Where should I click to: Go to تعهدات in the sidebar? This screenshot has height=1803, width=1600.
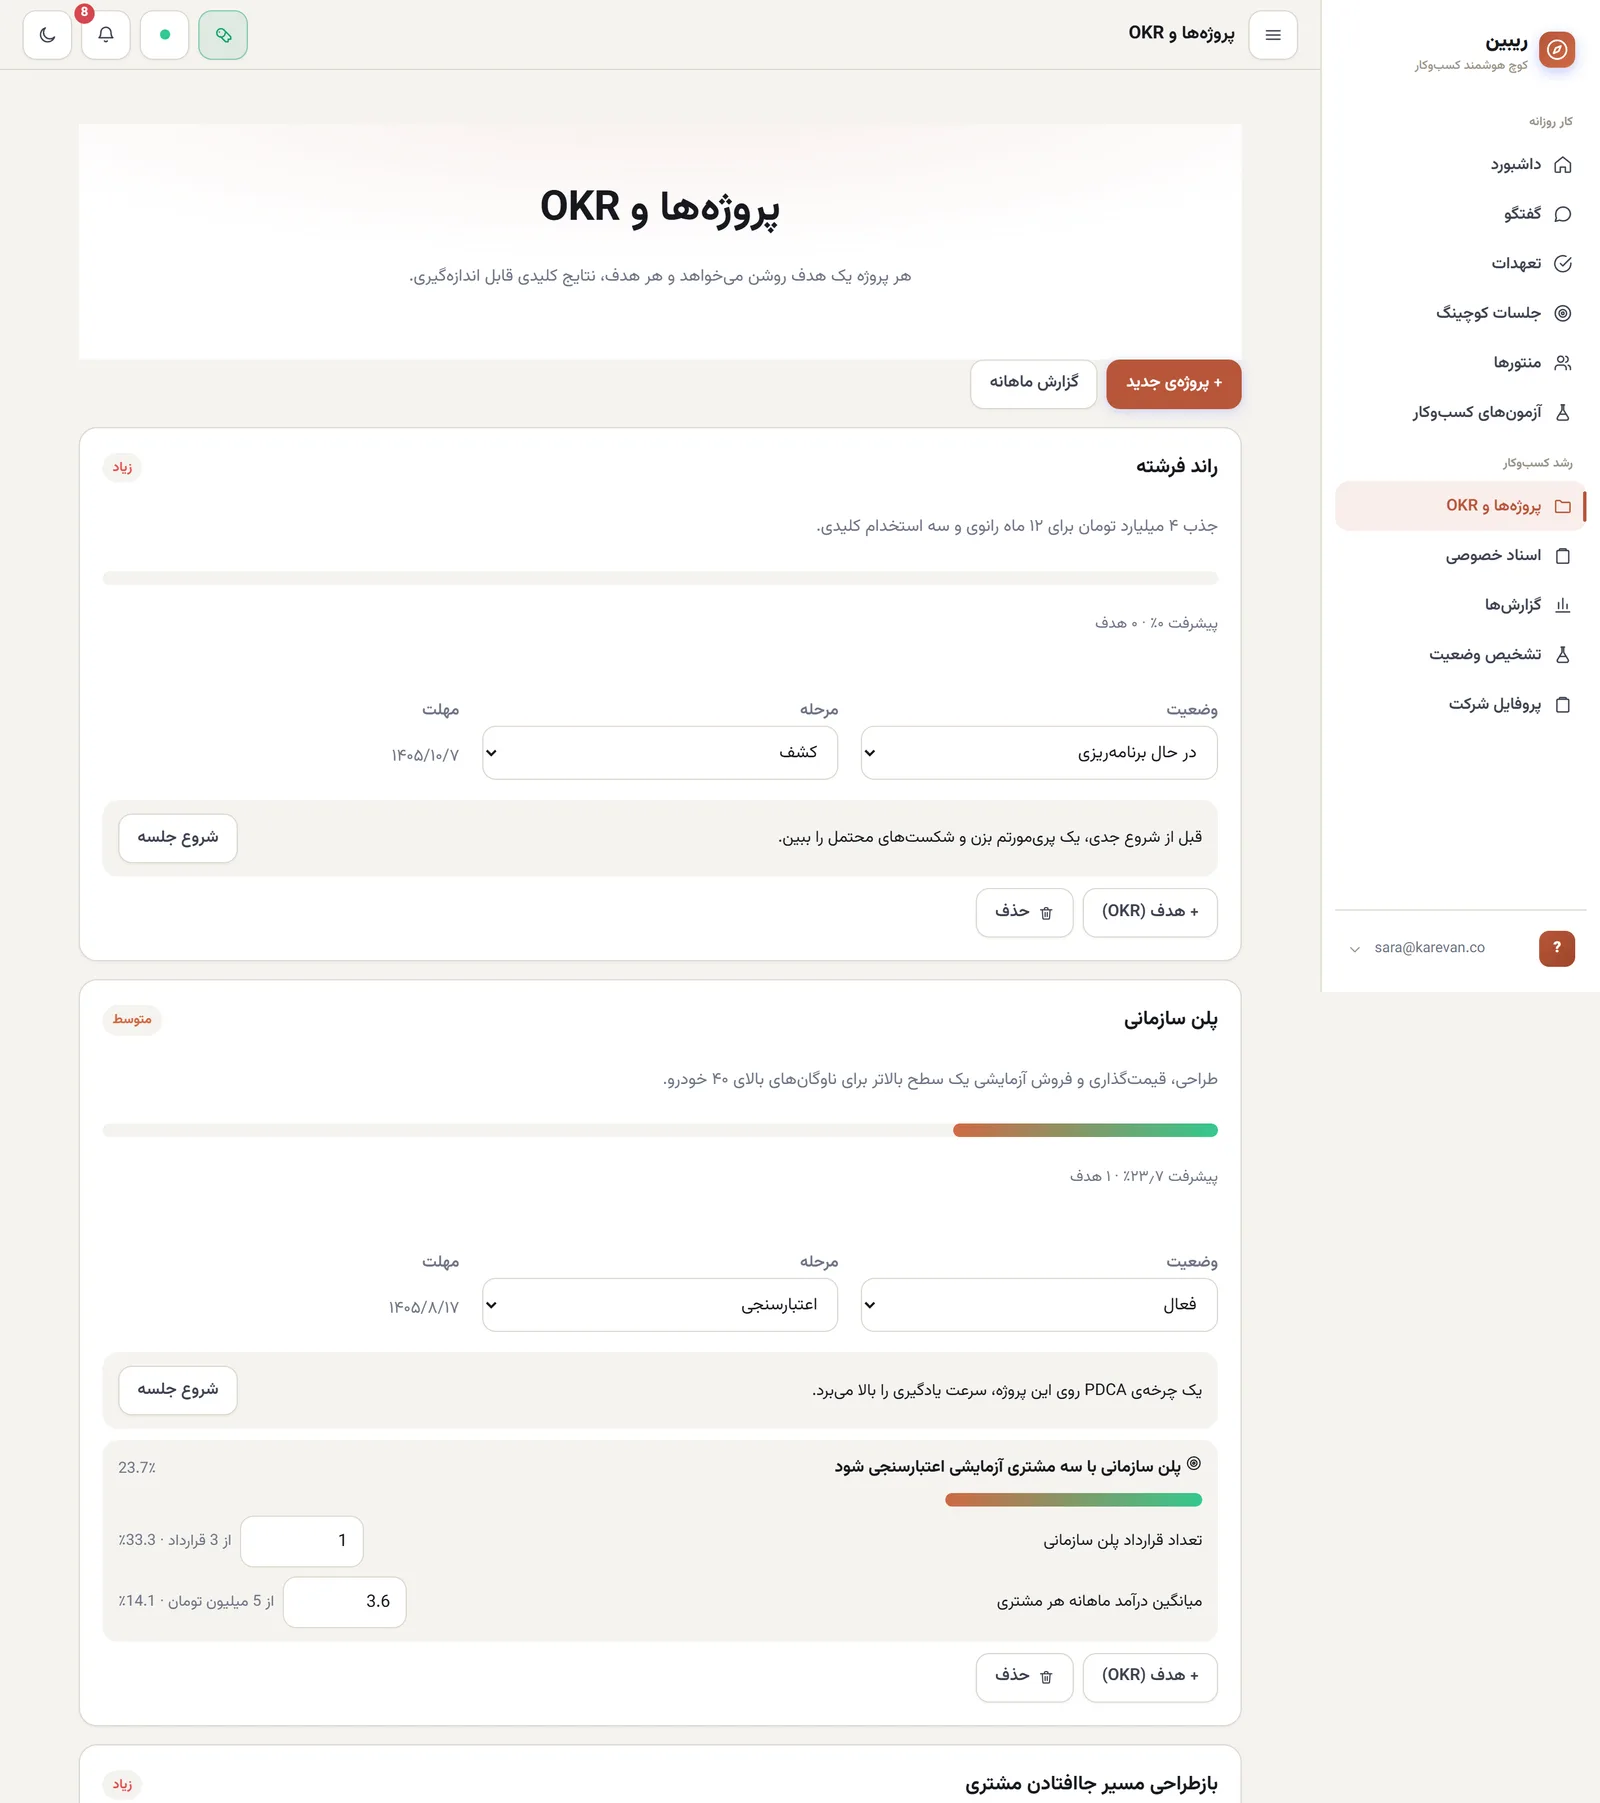click(1461, 263)
